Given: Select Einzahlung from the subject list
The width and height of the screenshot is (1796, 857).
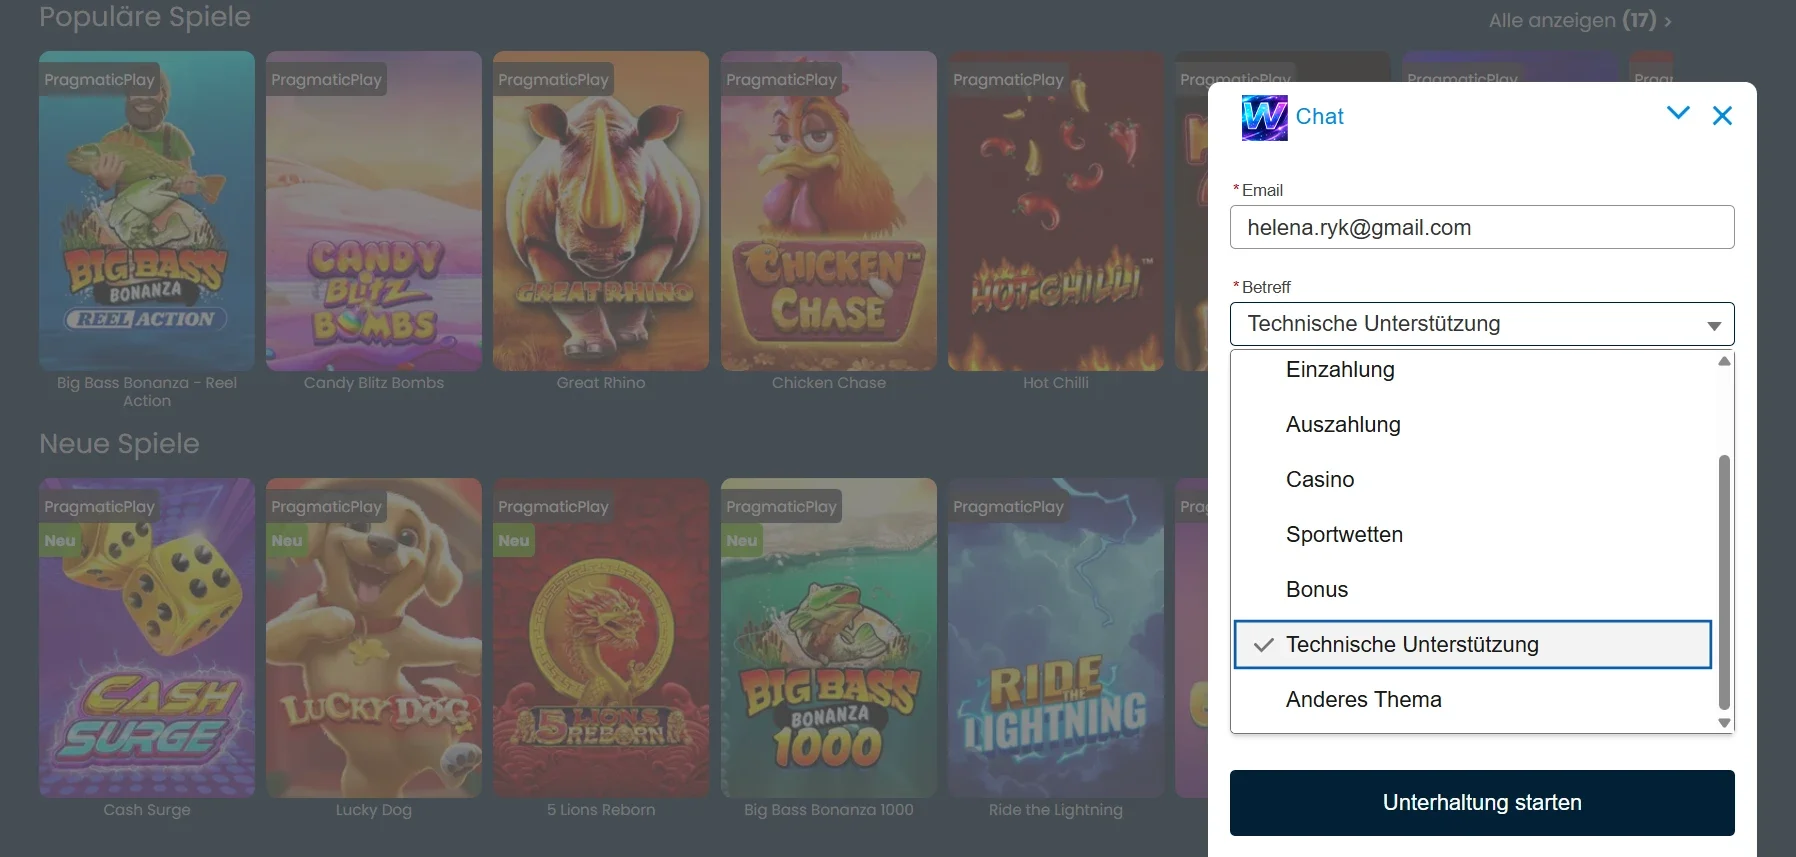Looking at the screenshot, I should pyautogui.click(x=1473, y=370).
